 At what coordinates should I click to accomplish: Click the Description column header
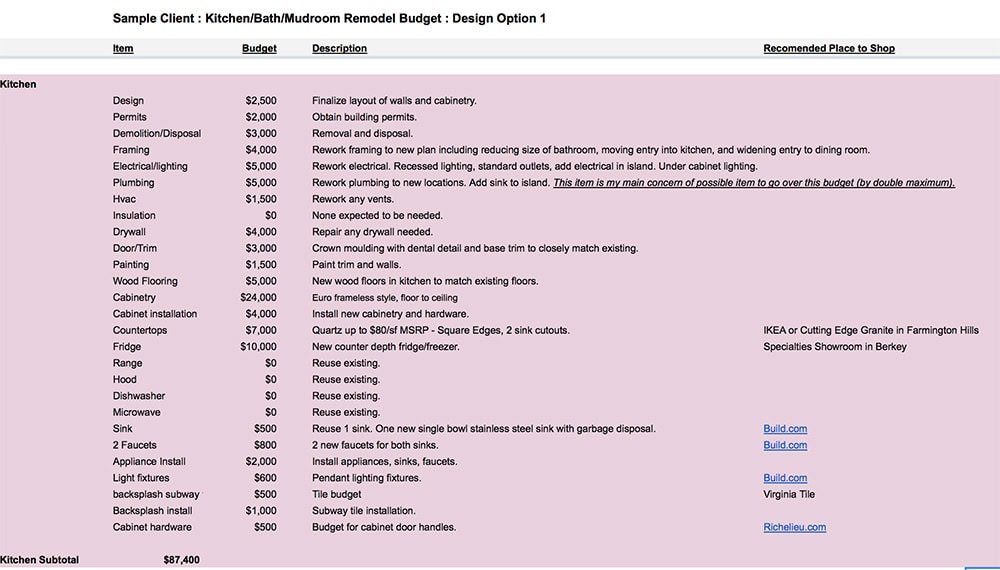339,48
